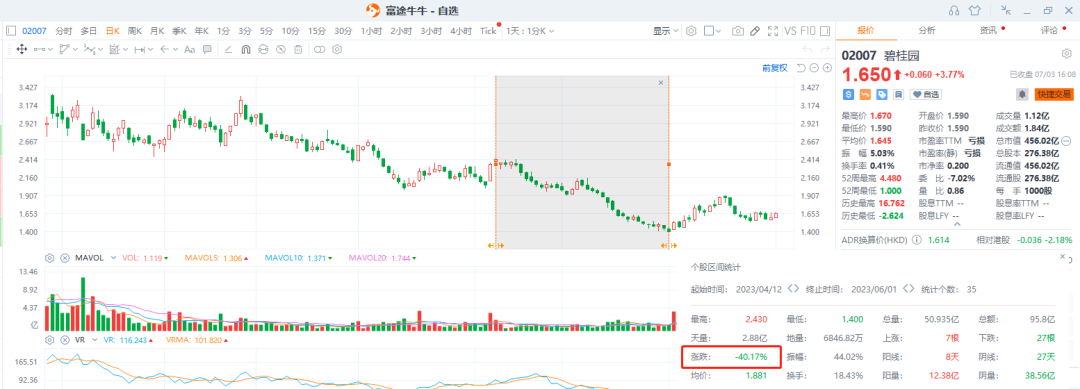Set a price alert with bell icon
The height and width of the screenshot is (389, 1080).
(x=1023, y=94)
